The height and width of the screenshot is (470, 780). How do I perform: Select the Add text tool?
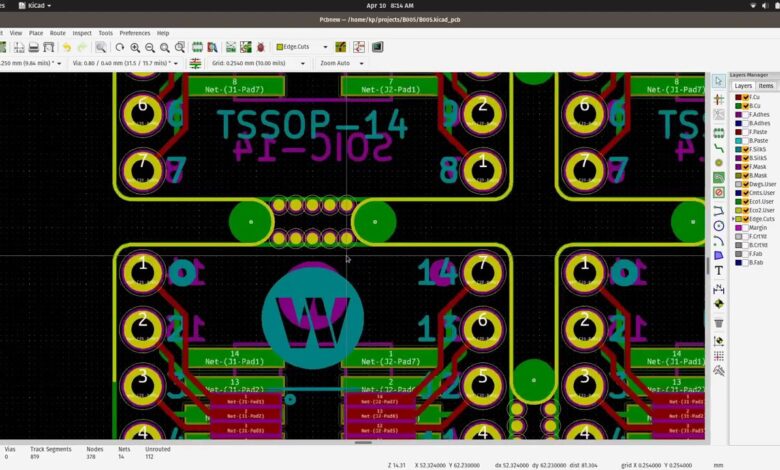coord(719,271)
